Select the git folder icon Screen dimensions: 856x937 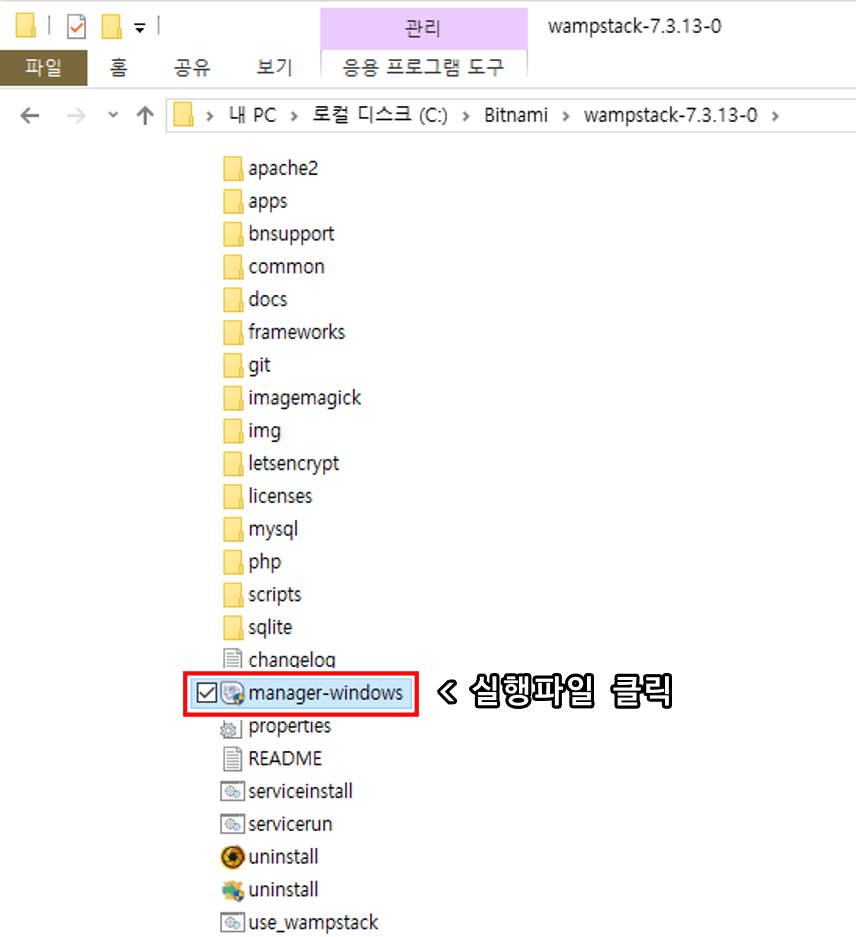coord(233,366)
